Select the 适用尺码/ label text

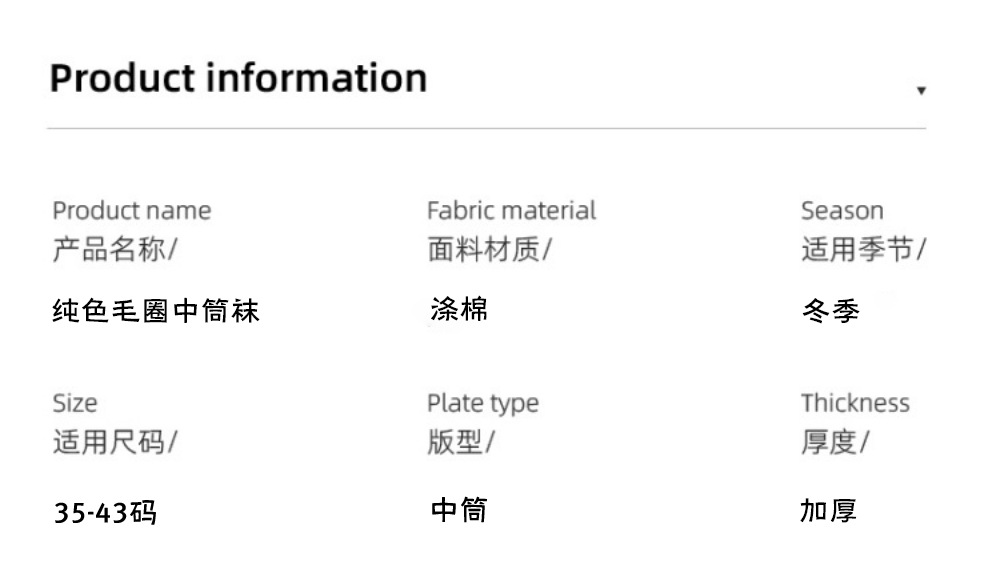coord(114,442)
